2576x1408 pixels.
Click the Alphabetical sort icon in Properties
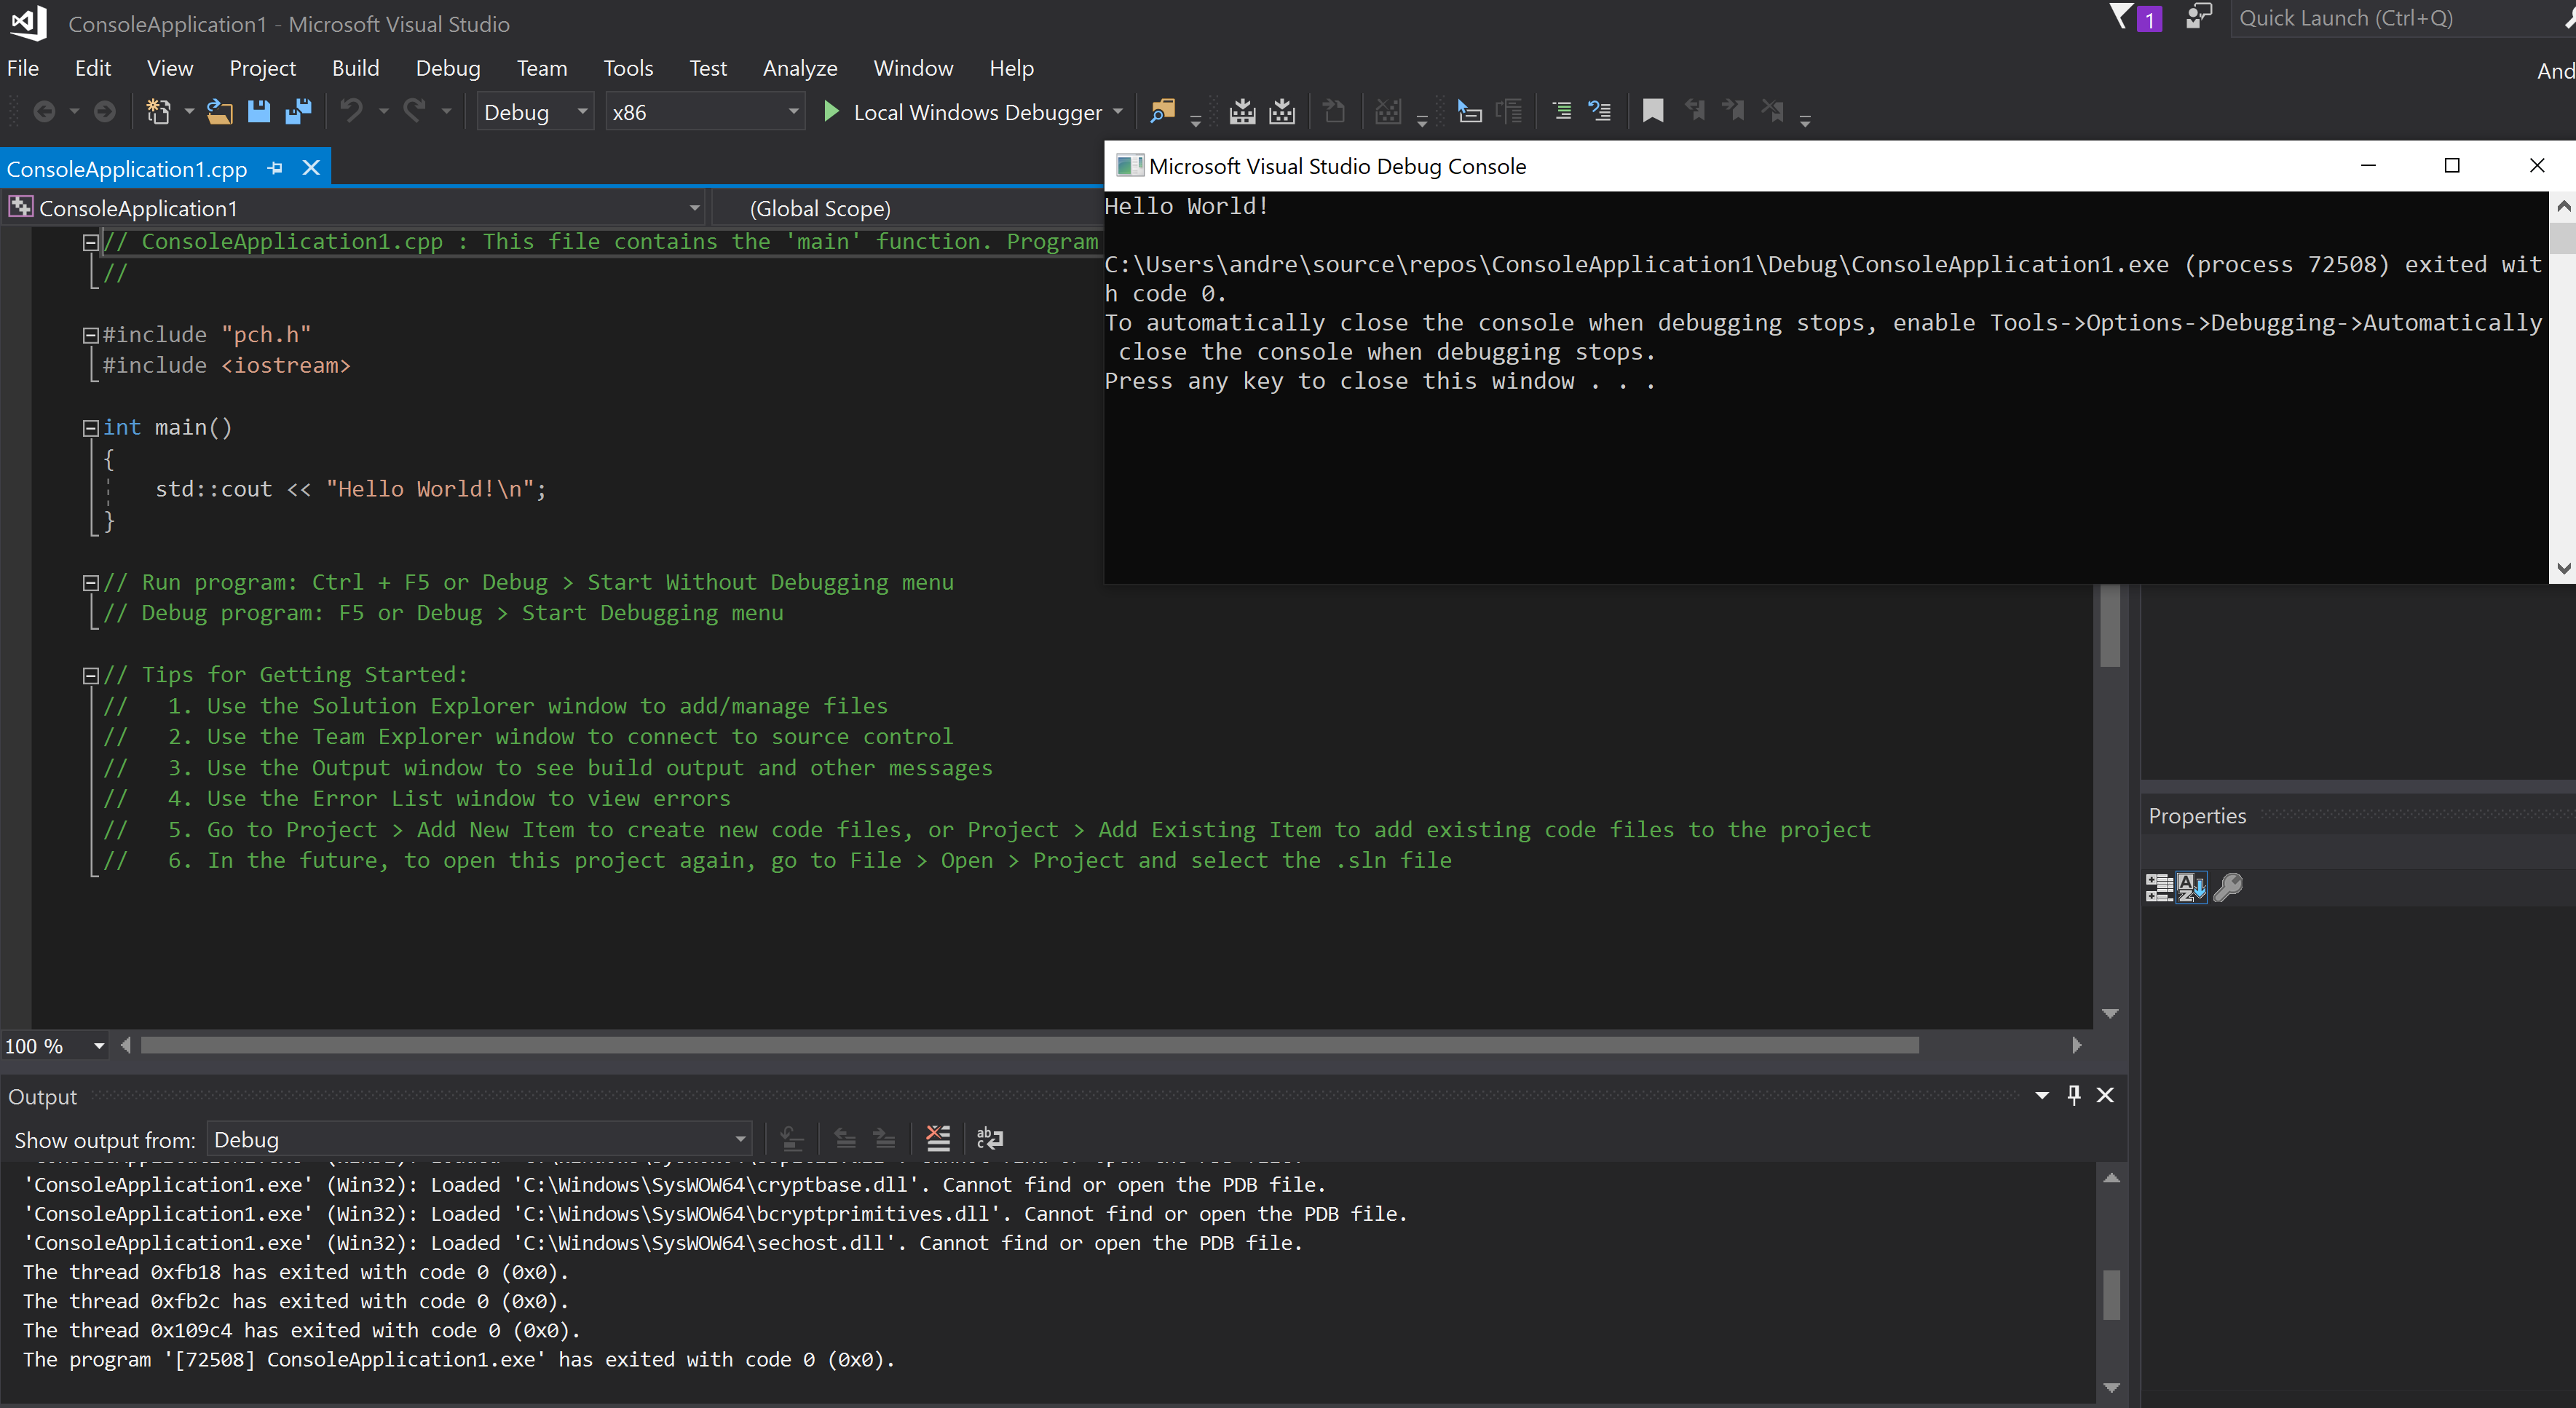[2191, 887]
